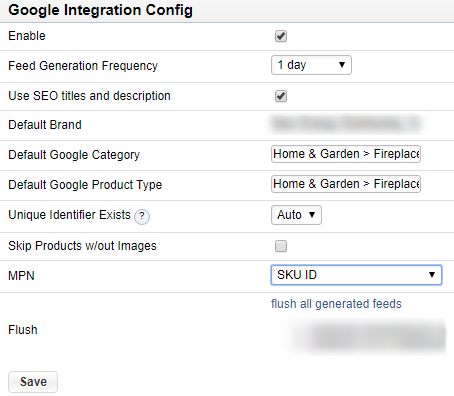Check Skip Products w/out Images checkbox
Image resolution: width=454 pixels, height=396 pixels.
[x=281, y=246]
